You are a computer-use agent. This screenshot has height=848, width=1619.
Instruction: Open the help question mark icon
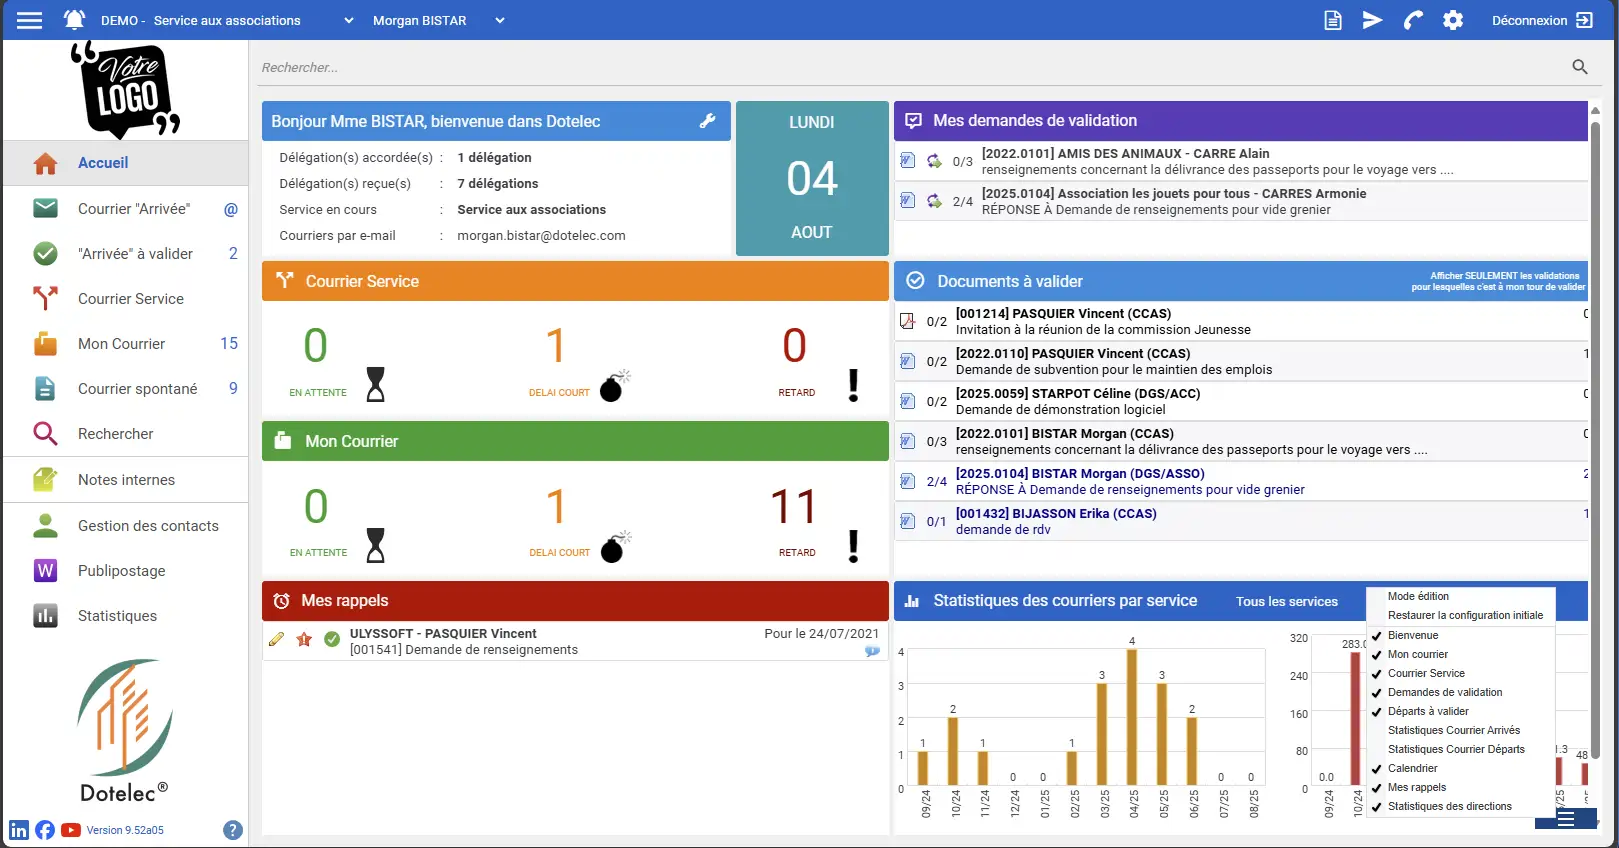tap(233, 830)
